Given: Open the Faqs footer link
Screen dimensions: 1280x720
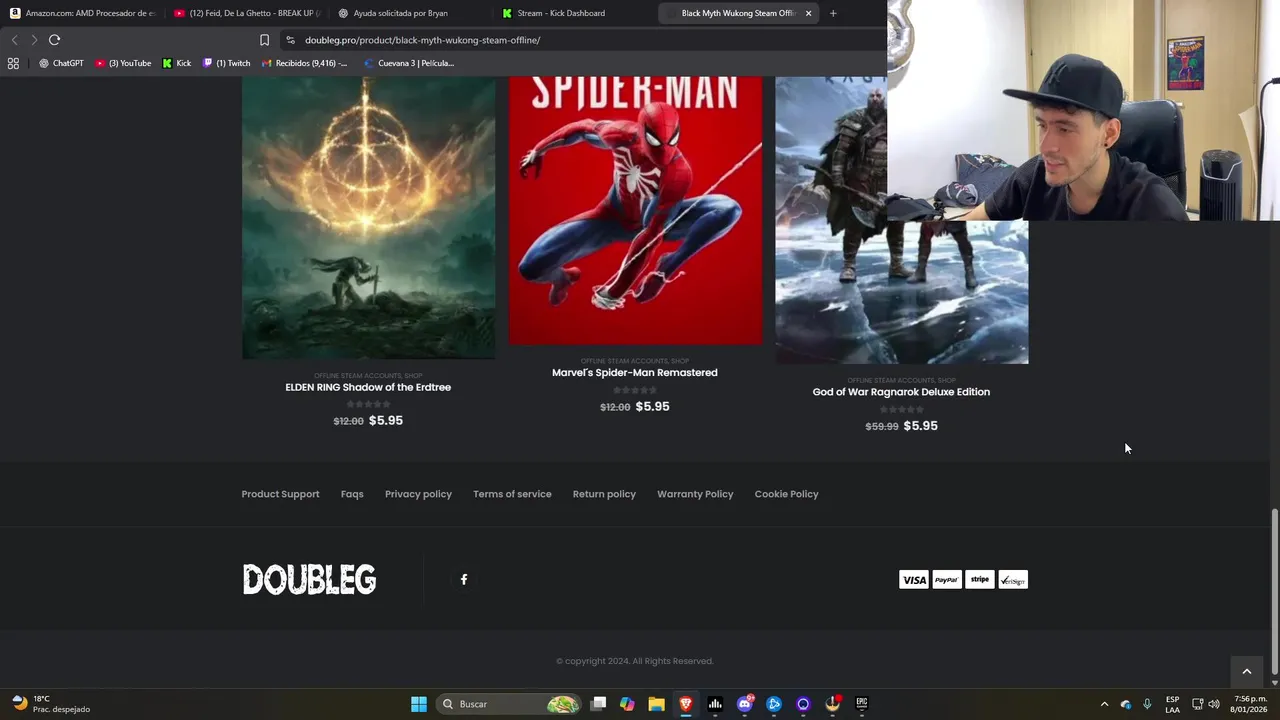Looking at the screenshot, I should pyautogui.click(x=352, y=494).
